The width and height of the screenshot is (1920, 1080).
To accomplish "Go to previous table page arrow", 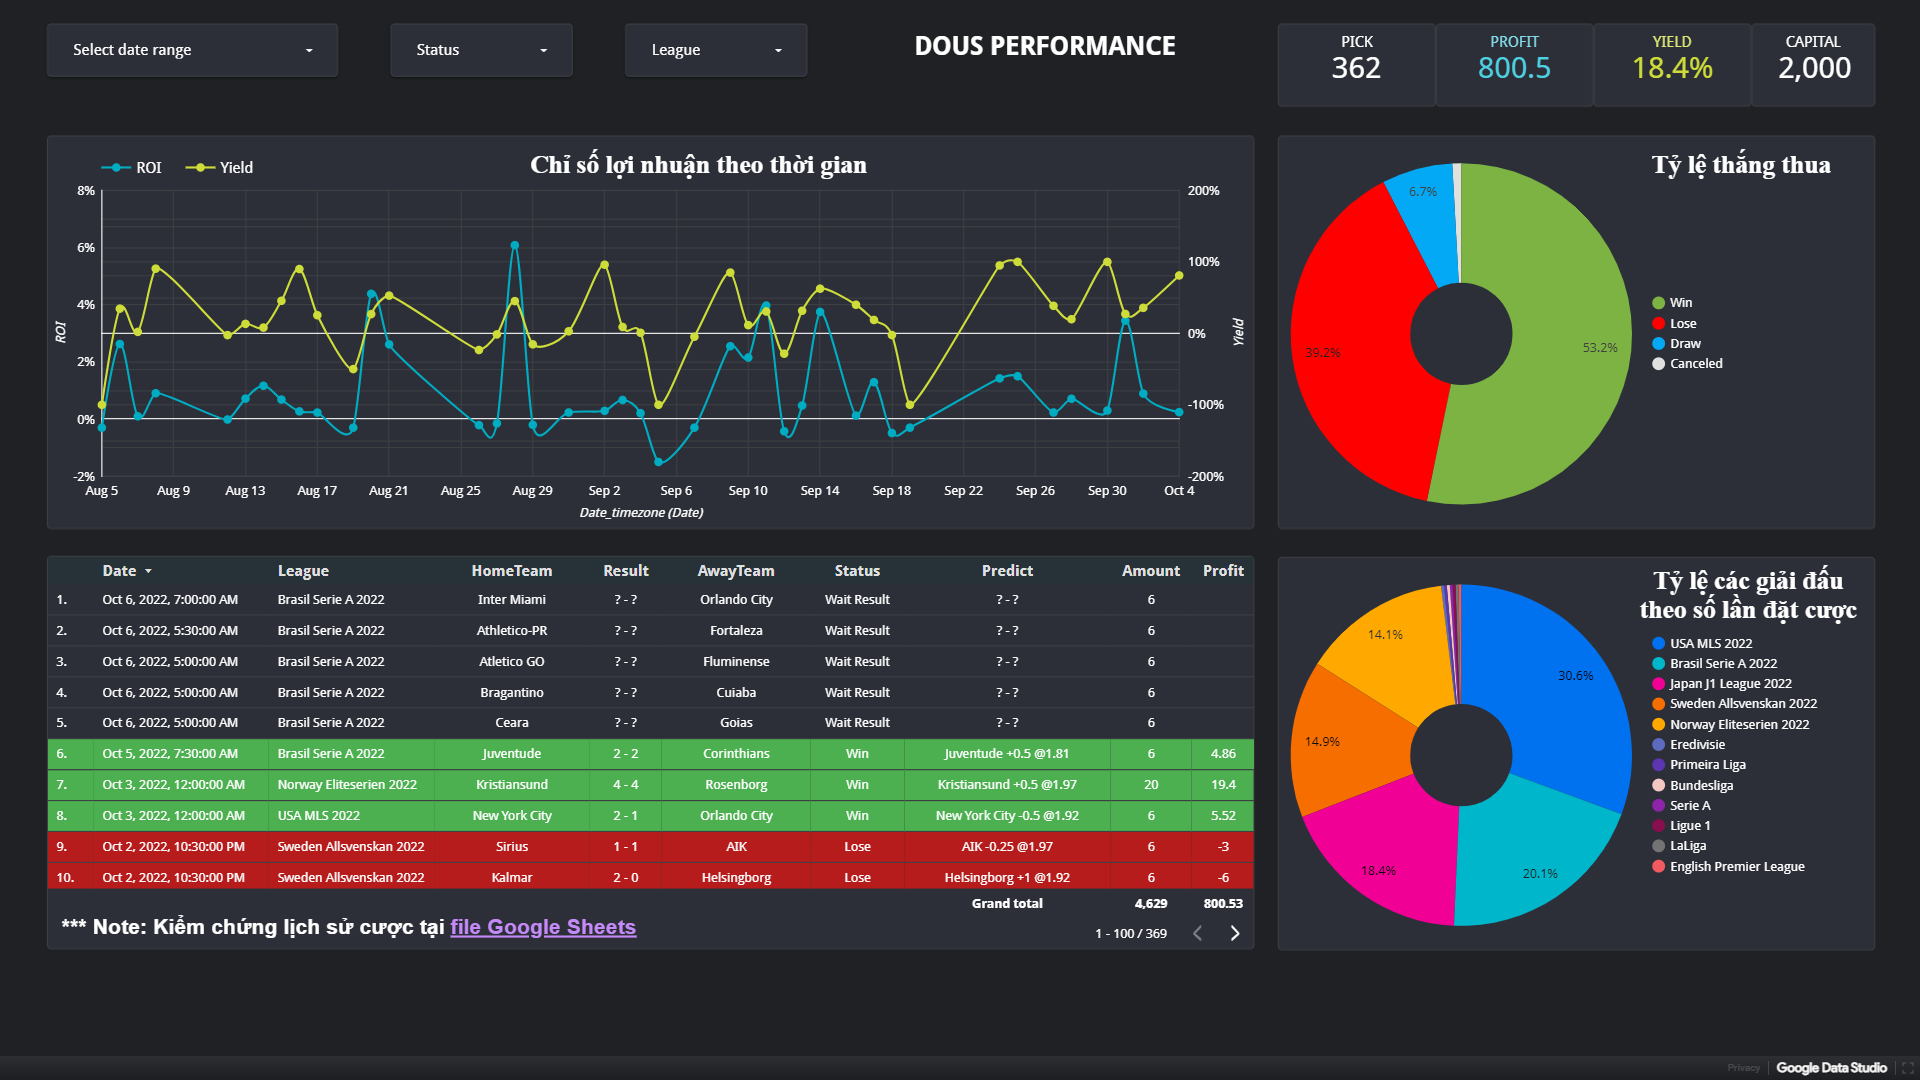I will point(1197,933).
